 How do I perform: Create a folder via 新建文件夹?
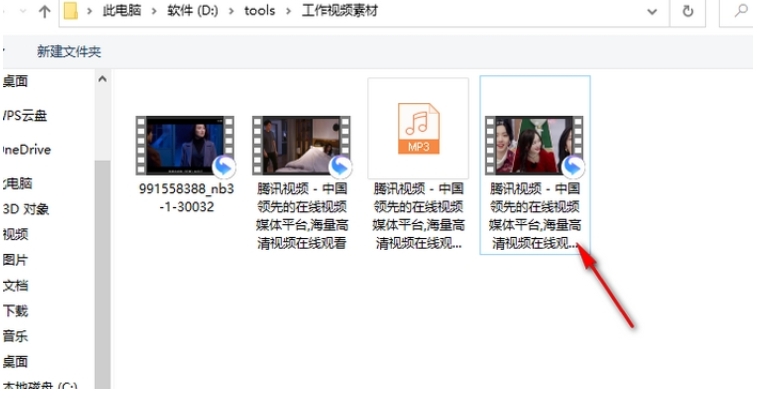[69, 51]
